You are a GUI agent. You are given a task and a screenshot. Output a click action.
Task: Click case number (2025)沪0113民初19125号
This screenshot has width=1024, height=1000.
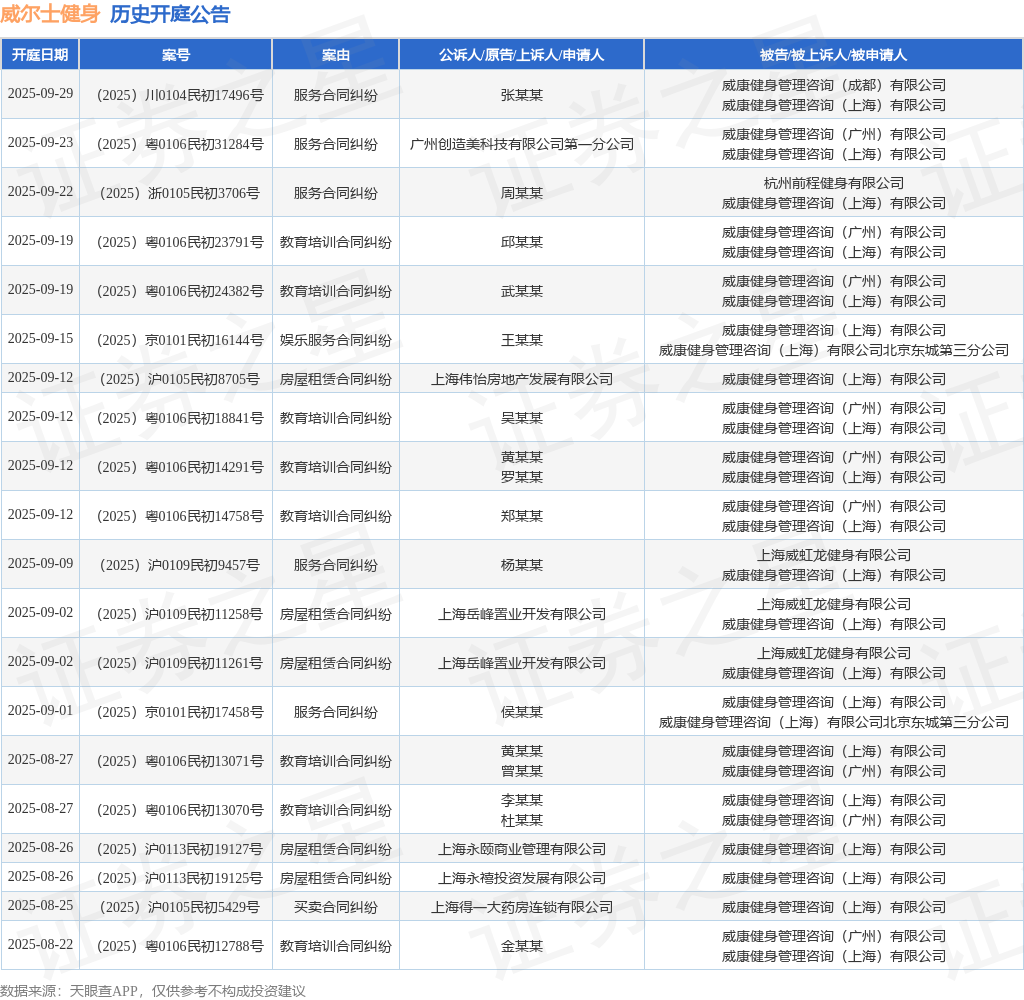[180, 879]
